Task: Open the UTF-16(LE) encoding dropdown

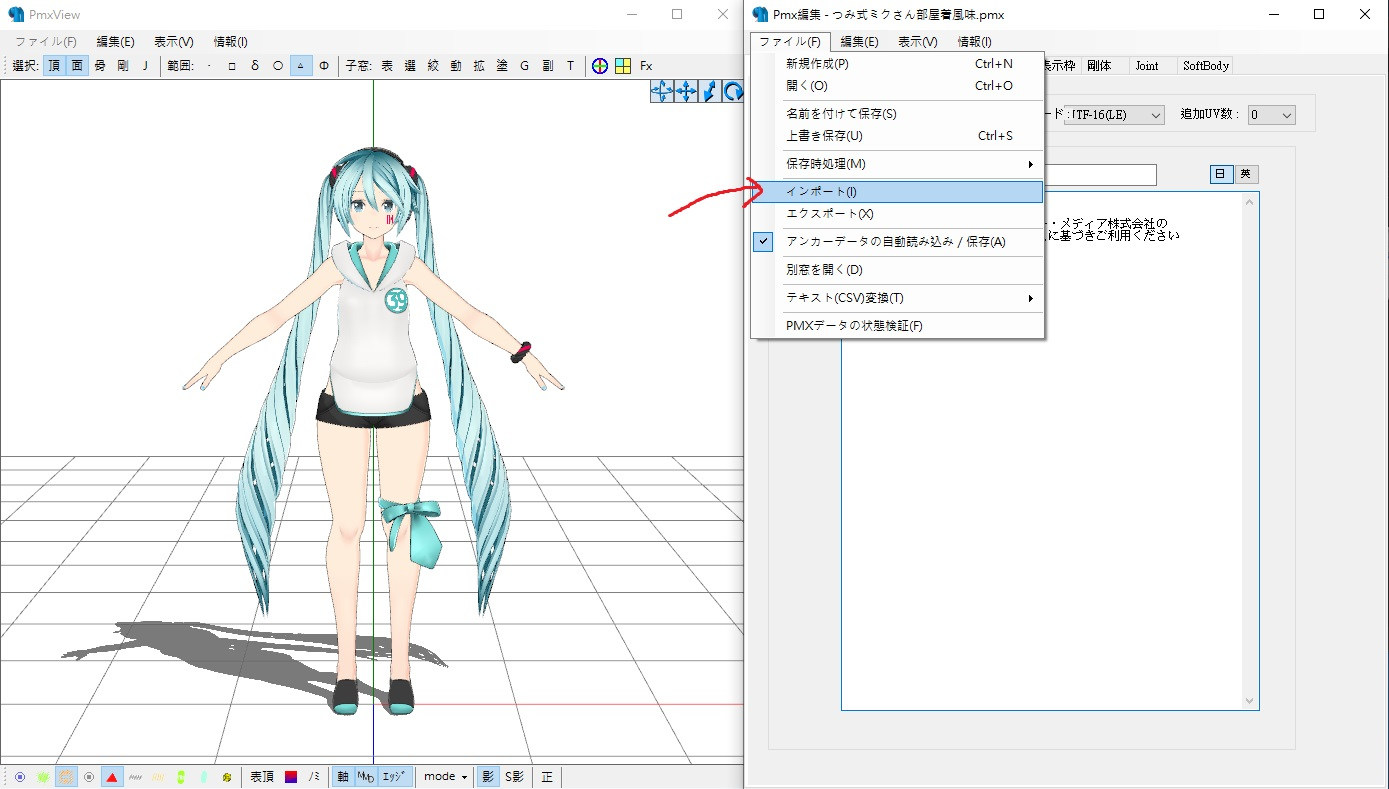Action: coord(1114,115)
